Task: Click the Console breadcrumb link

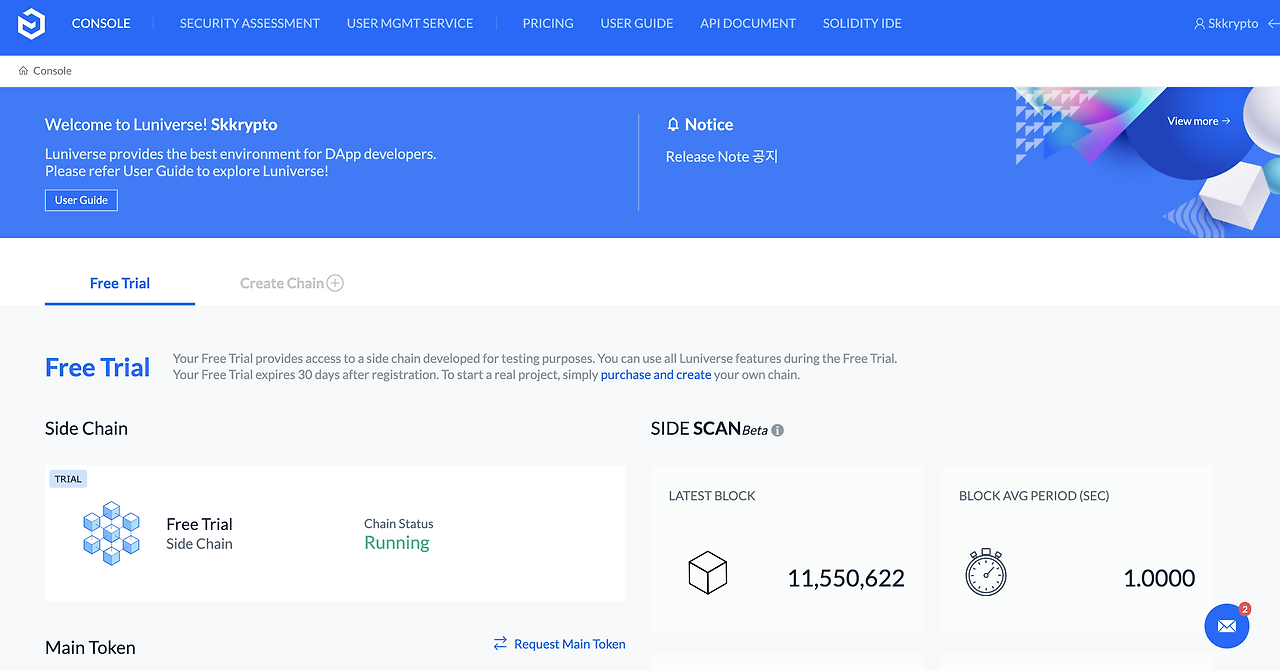Action: (52, 71)
